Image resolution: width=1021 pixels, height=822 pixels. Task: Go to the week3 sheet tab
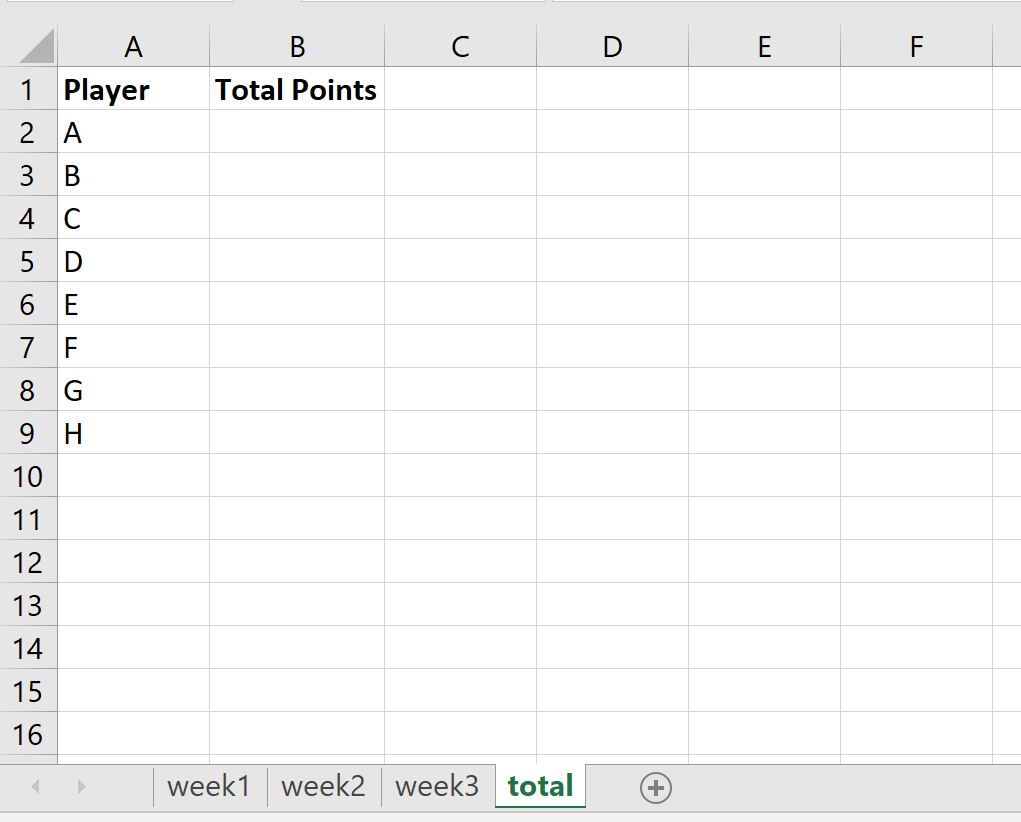click(437, 786)
